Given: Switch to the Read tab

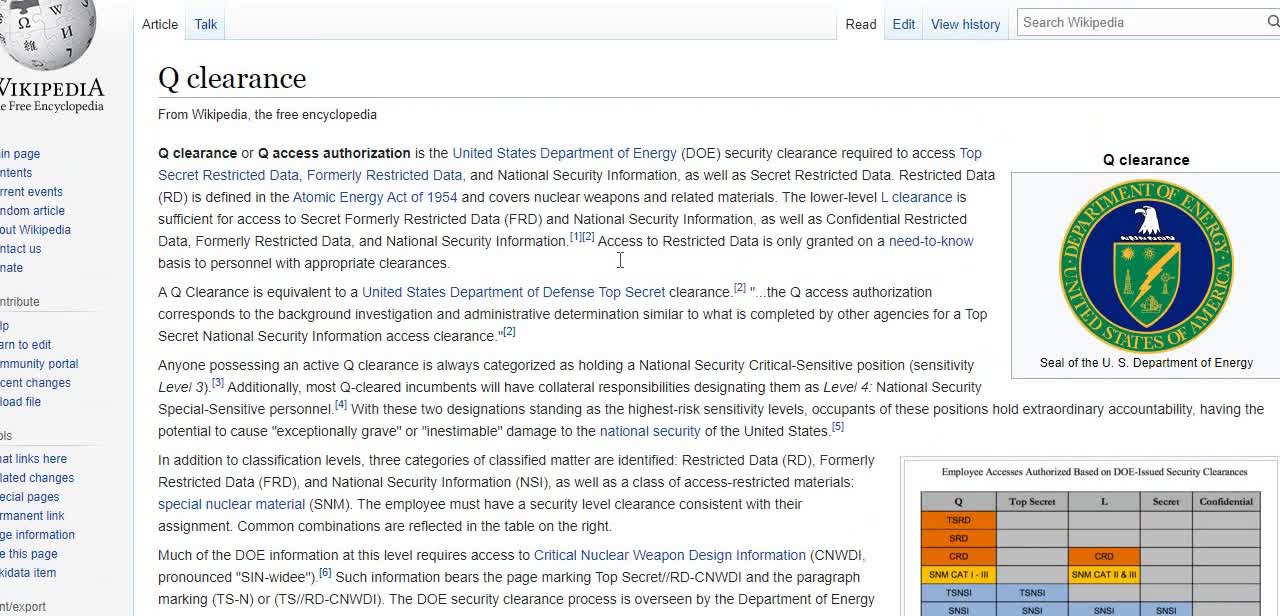Looking at the screenshot, I should 861,24.
